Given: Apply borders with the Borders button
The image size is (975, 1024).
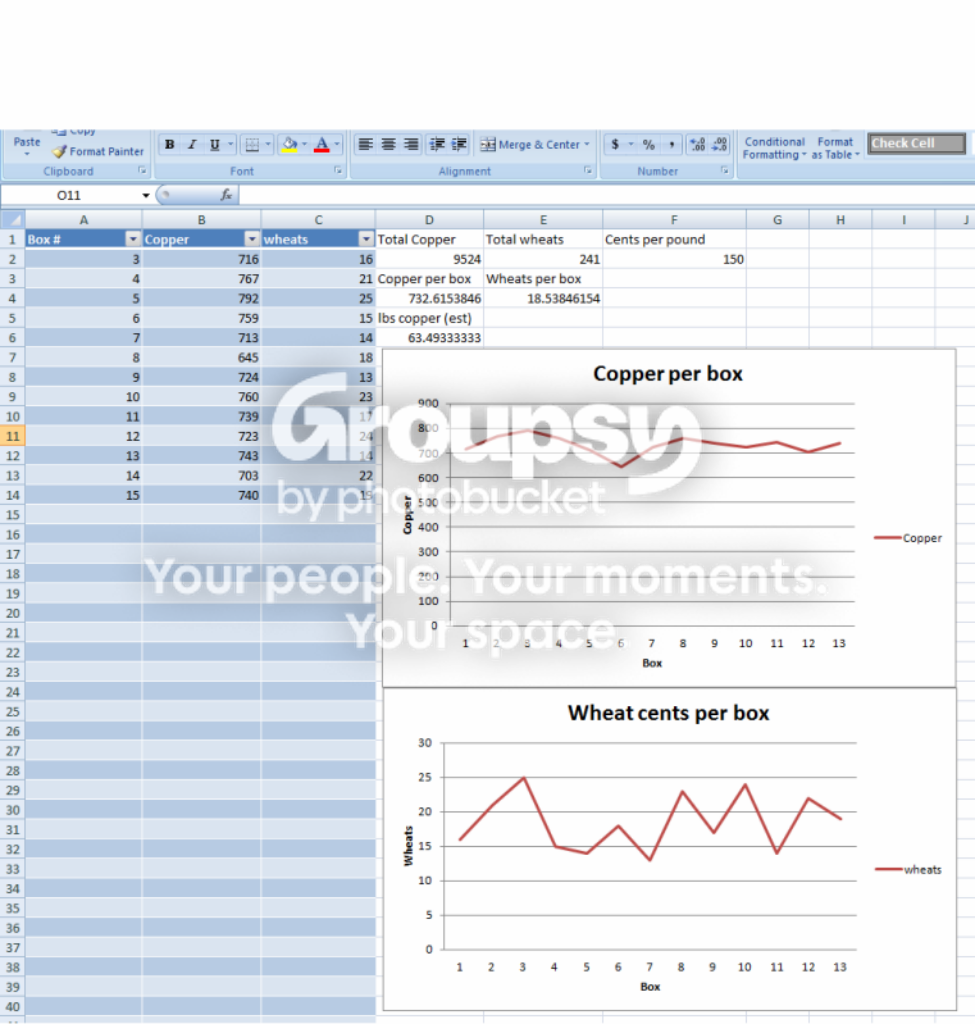Looking at the screenshot, I should [x=252, y=145].
